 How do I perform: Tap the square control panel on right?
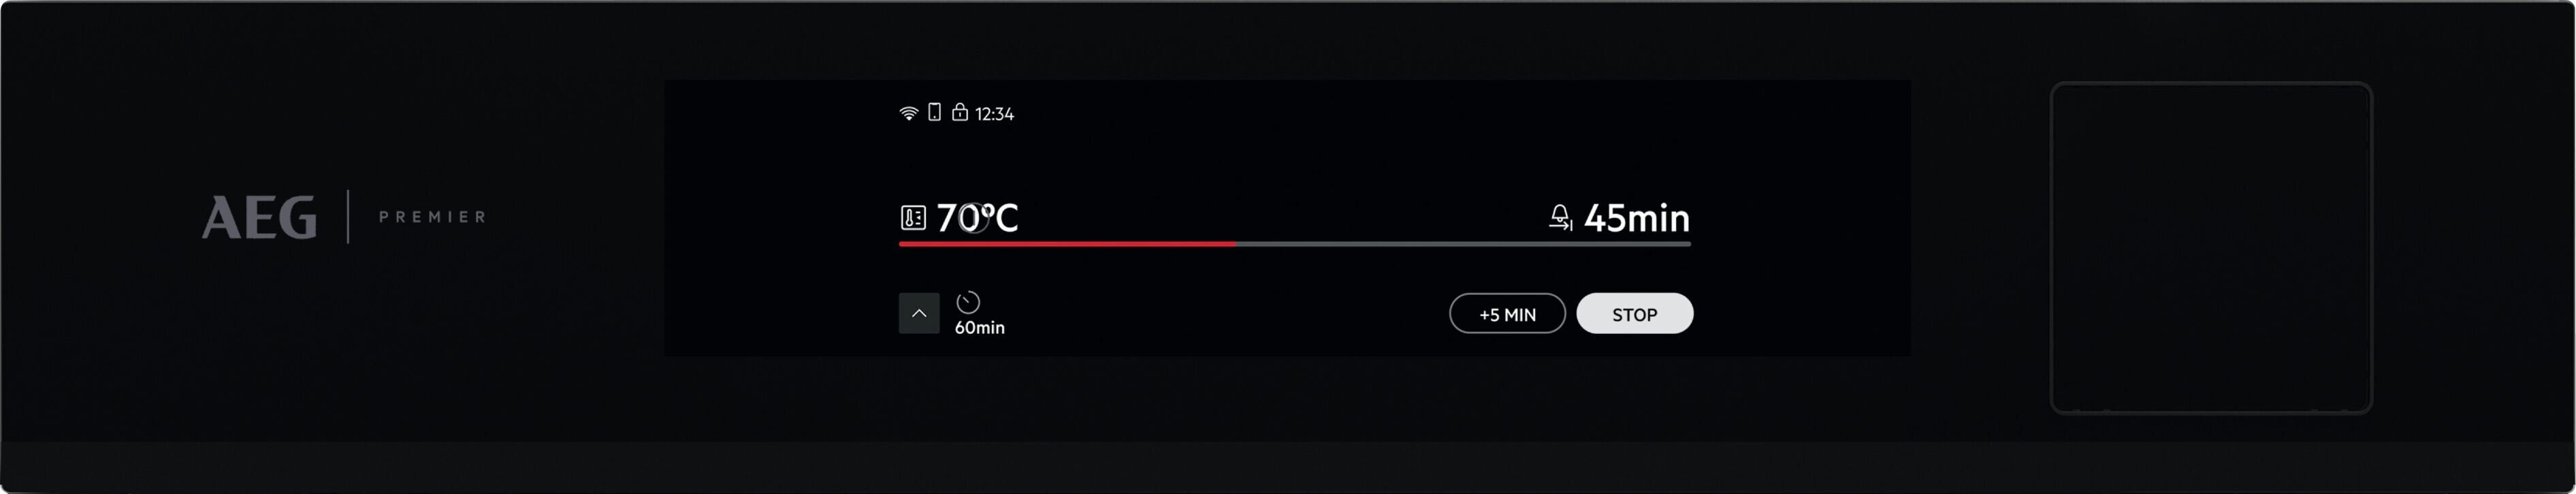(x=2211, y=247)
